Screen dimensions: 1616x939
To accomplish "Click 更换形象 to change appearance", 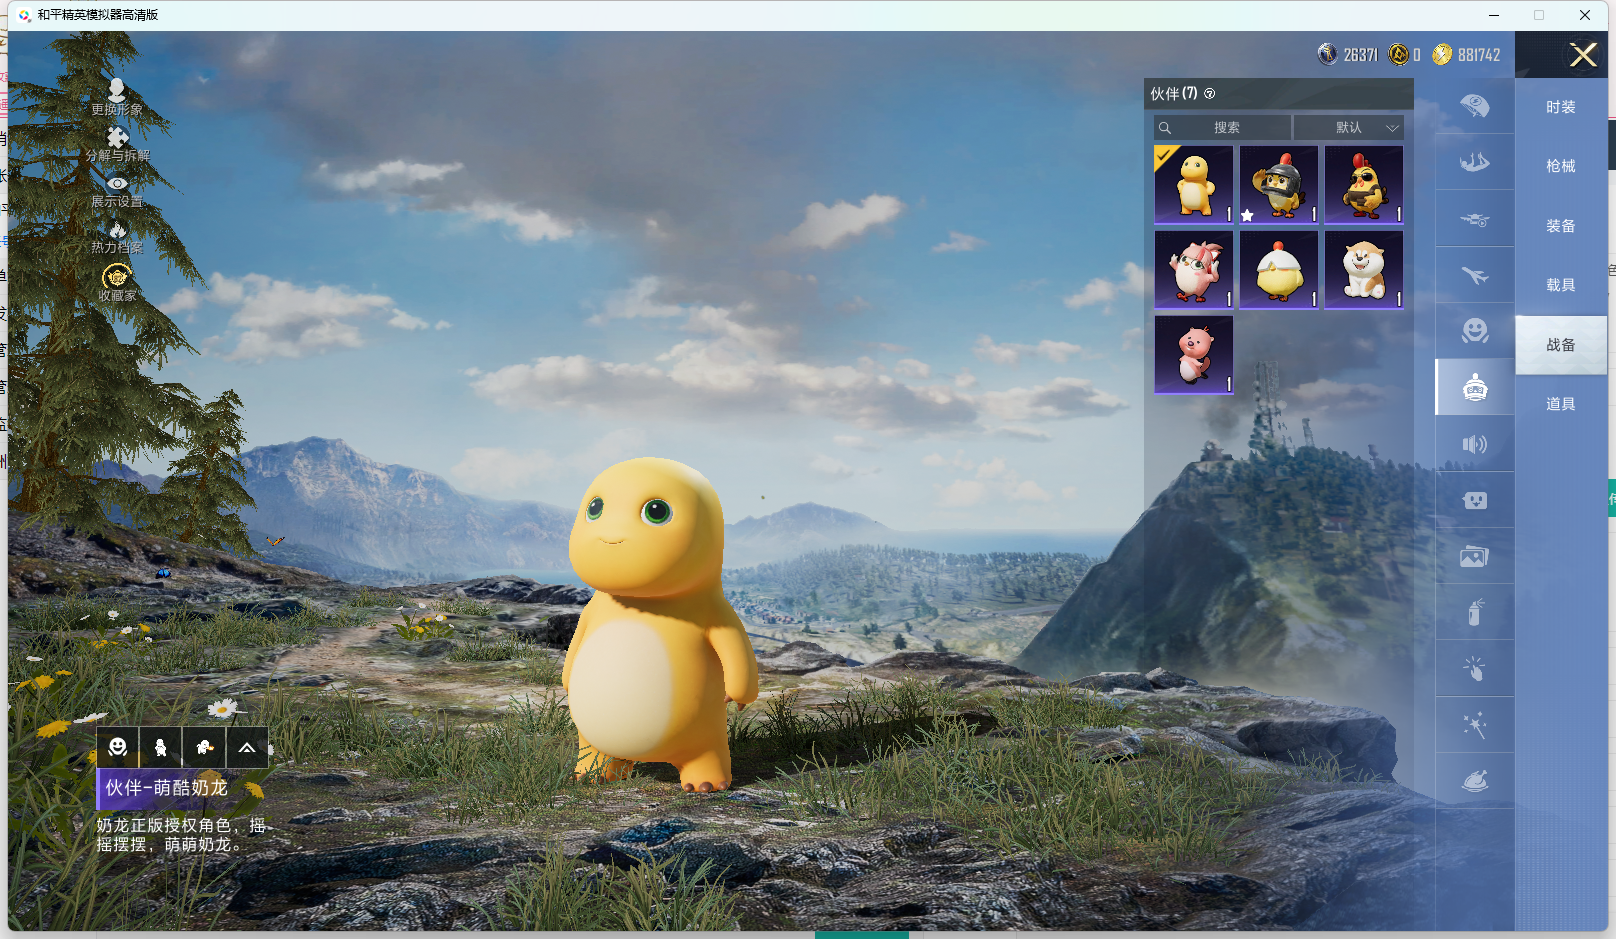I will [117, 97].
